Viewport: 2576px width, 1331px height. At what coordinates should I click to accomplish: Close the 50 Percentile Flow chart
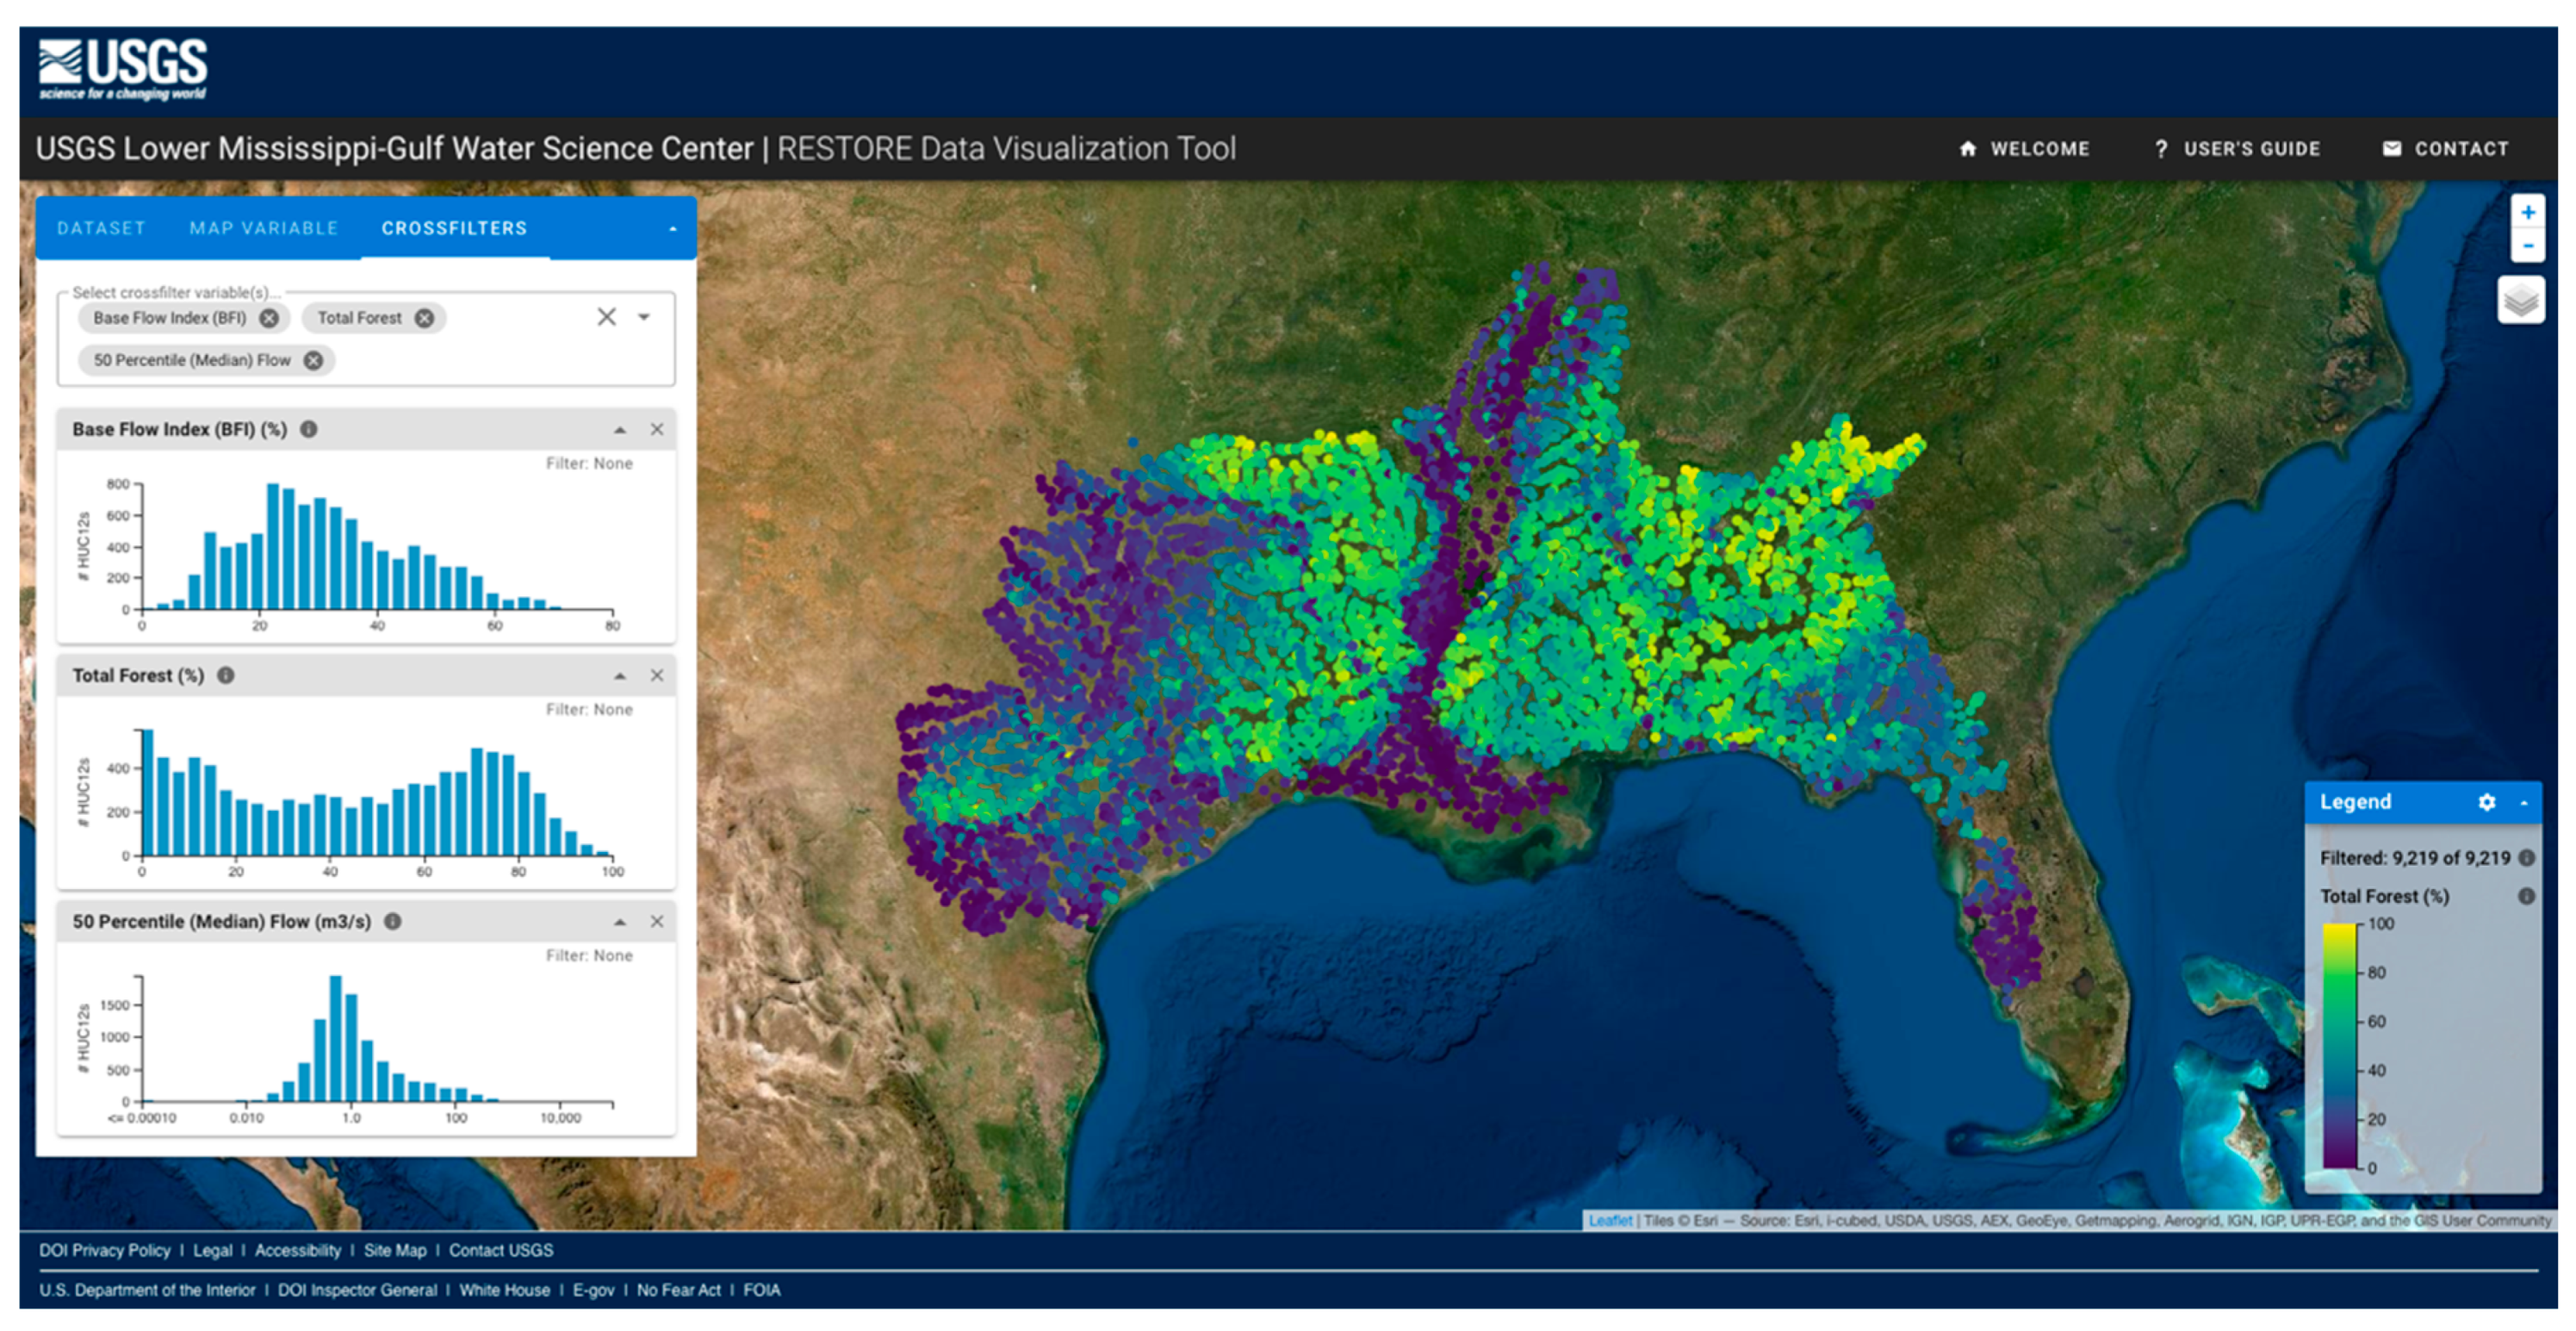click(657, 922)
